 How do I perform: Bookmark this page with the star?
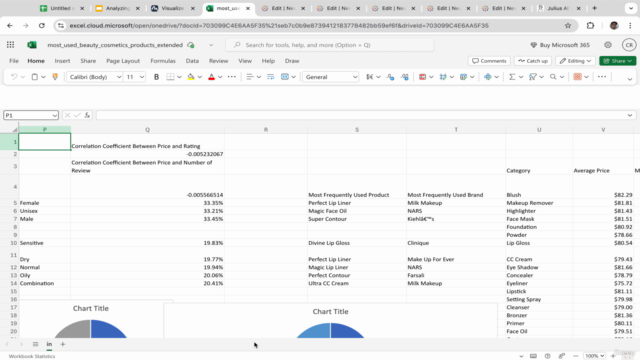point(568,26)
